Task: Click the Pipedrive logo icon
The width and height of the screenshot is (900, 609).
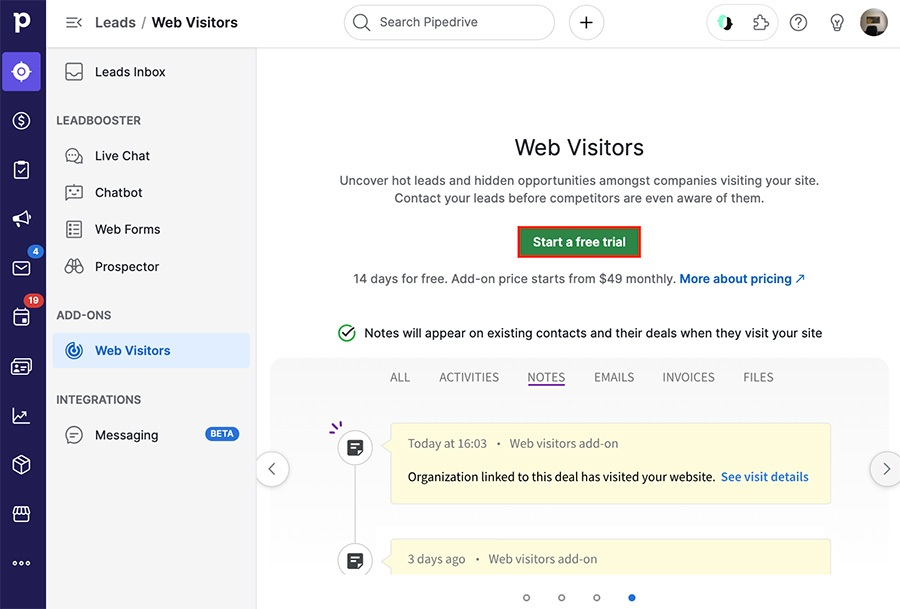Action: tap(21, 22)
